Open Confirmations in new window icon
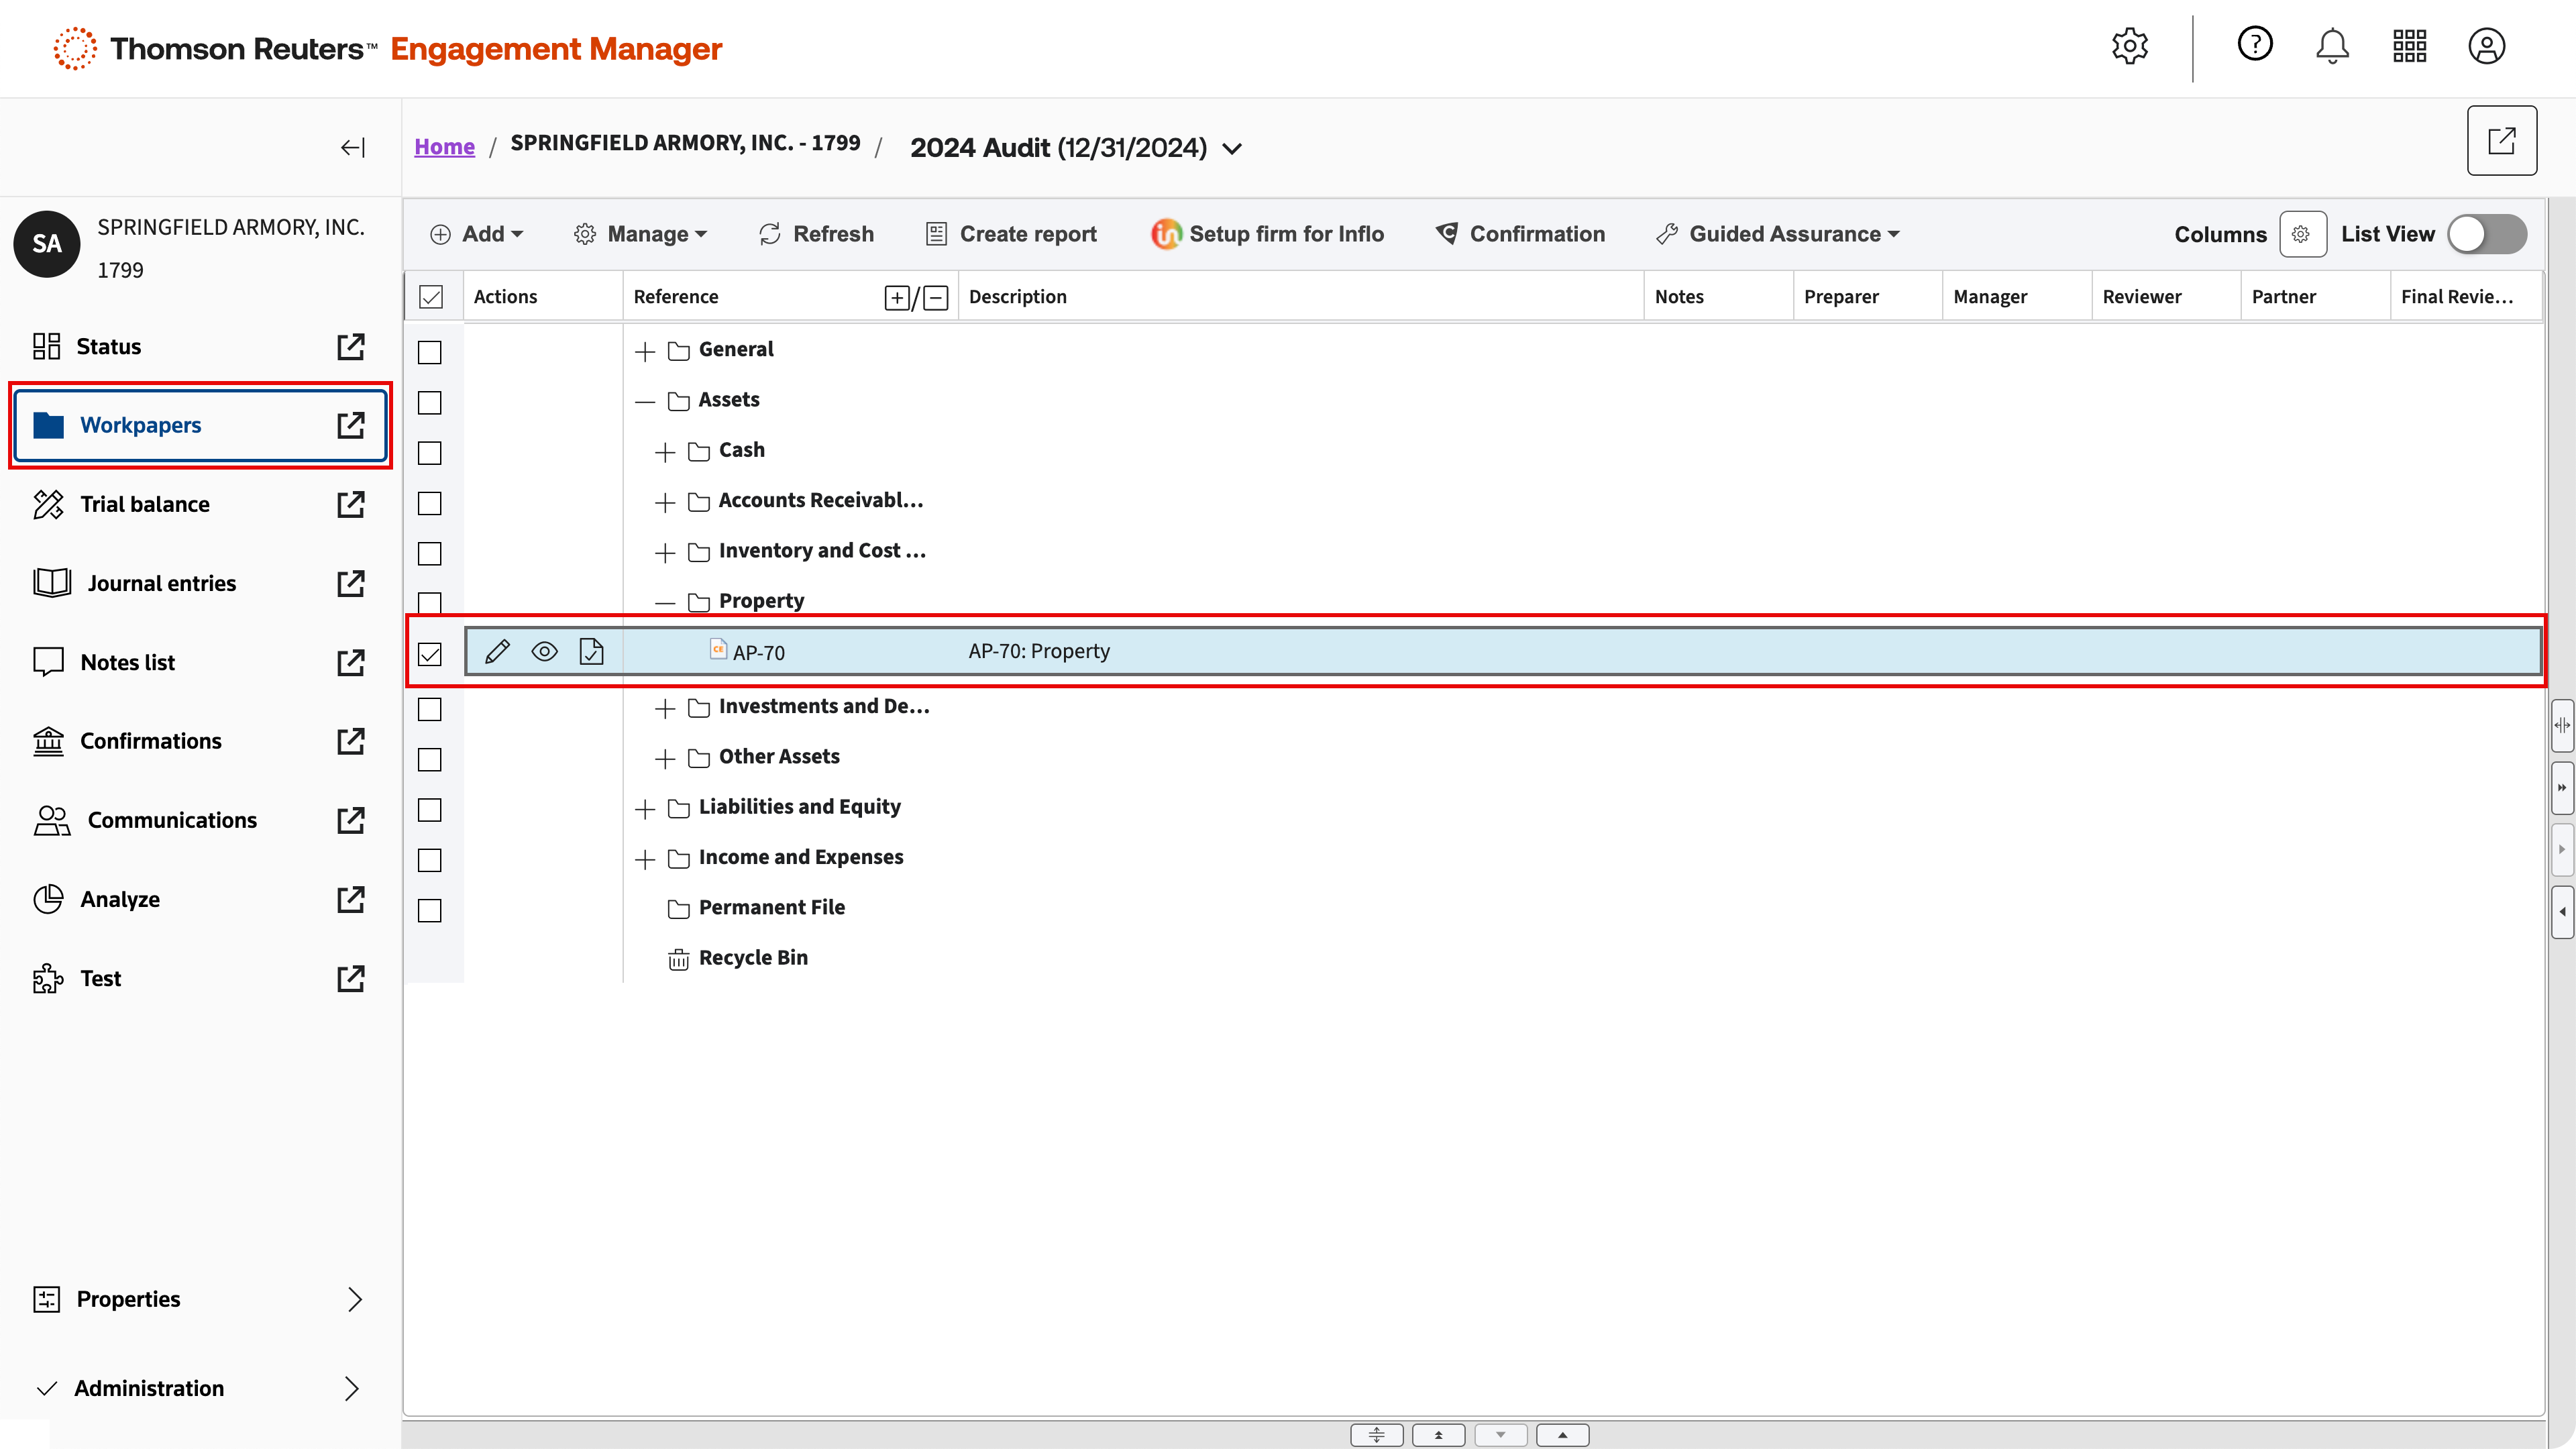Screen dimensions: 2576x1449 coord(351,741)
